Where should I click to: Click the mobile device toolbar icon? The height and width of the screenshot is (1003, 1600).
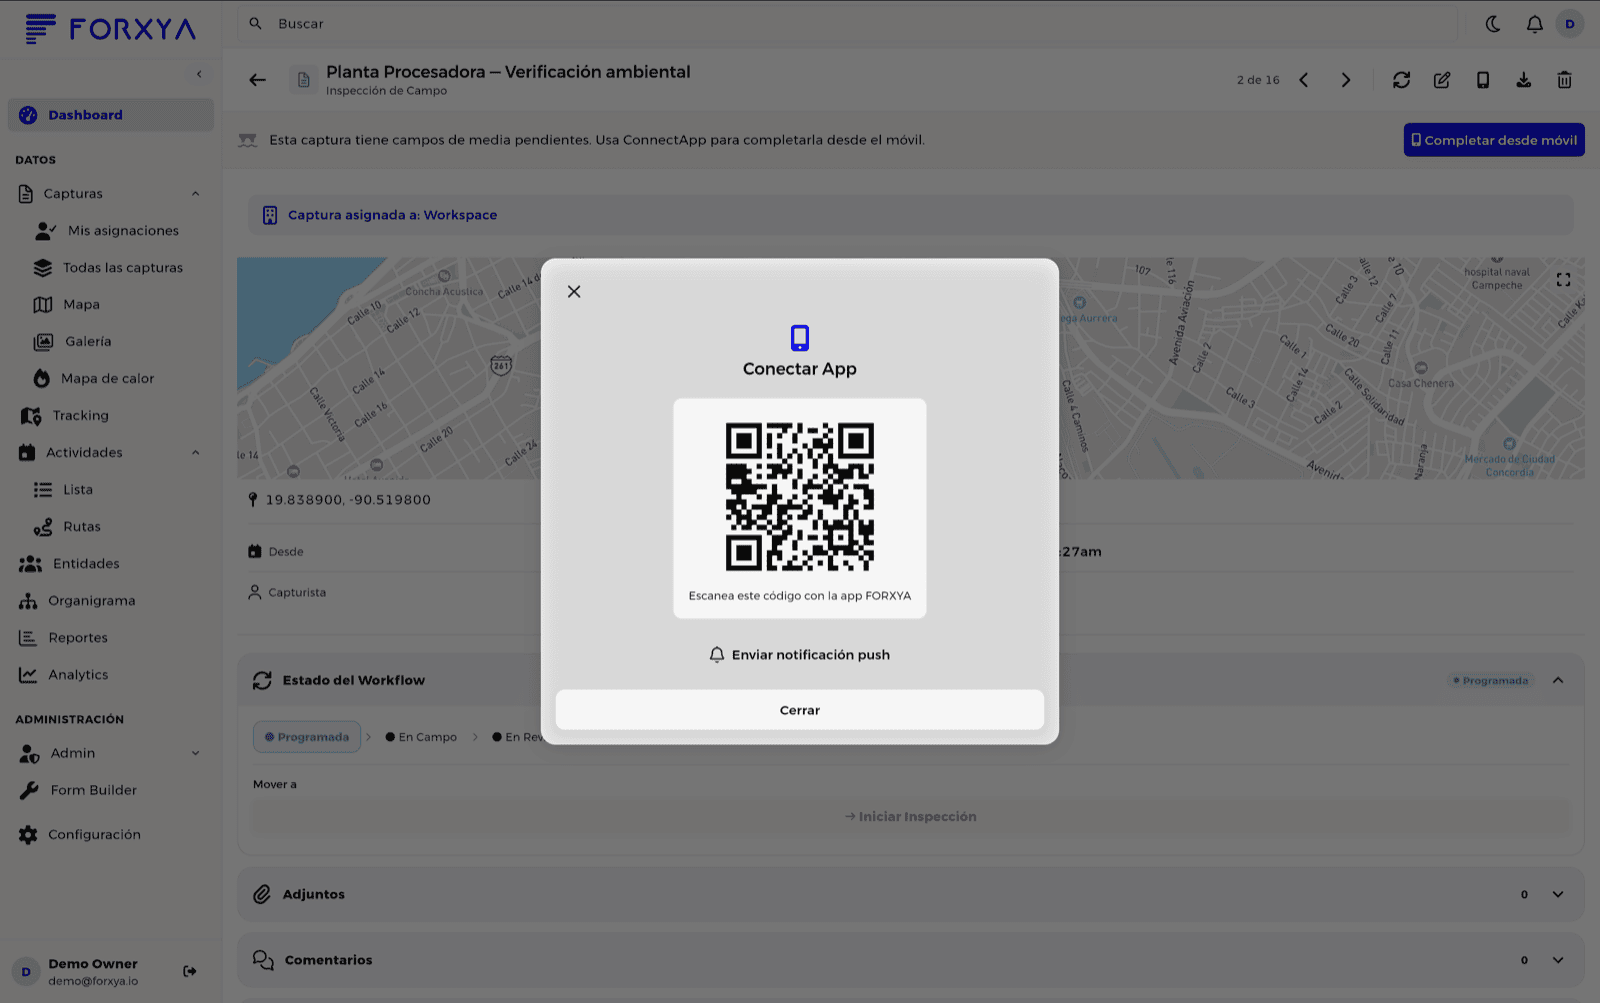[1483, 80]
